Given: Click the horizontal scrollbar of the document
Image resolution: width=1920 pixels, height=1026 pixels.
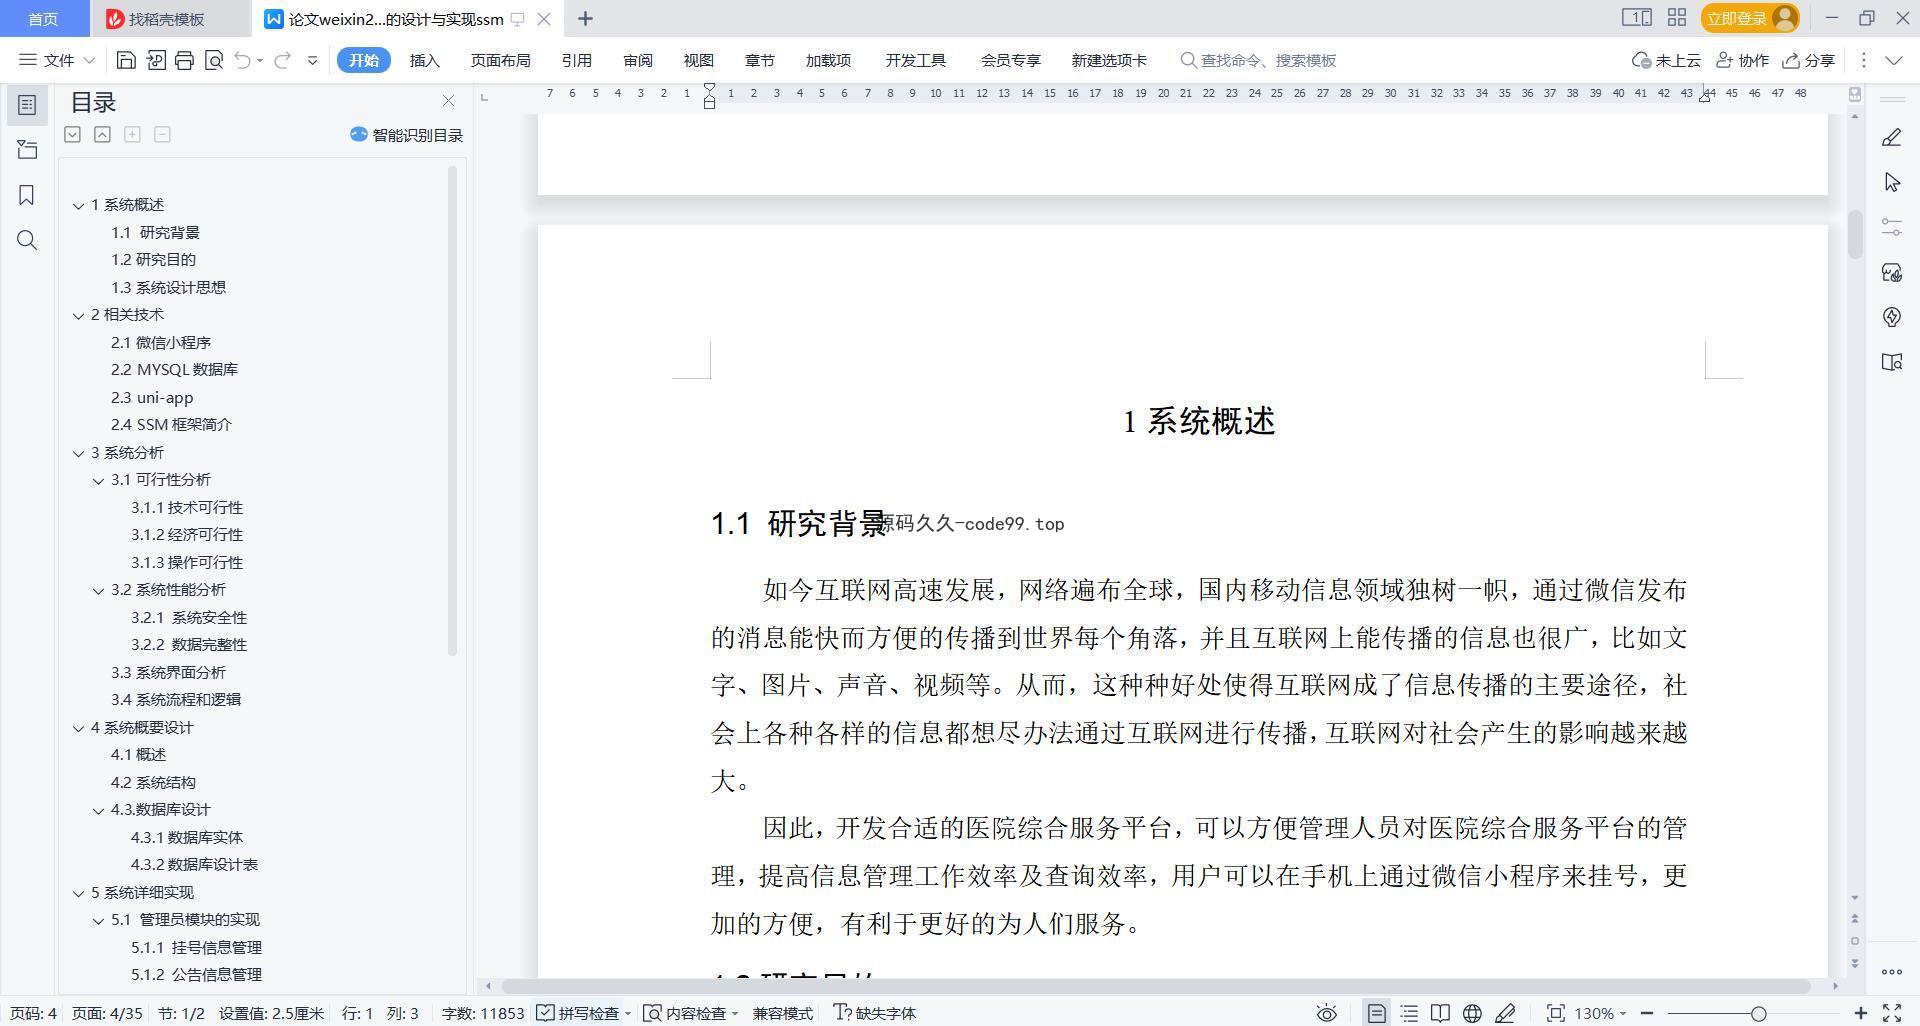Looking at the screenshot, I should (x=1155, y=986).
